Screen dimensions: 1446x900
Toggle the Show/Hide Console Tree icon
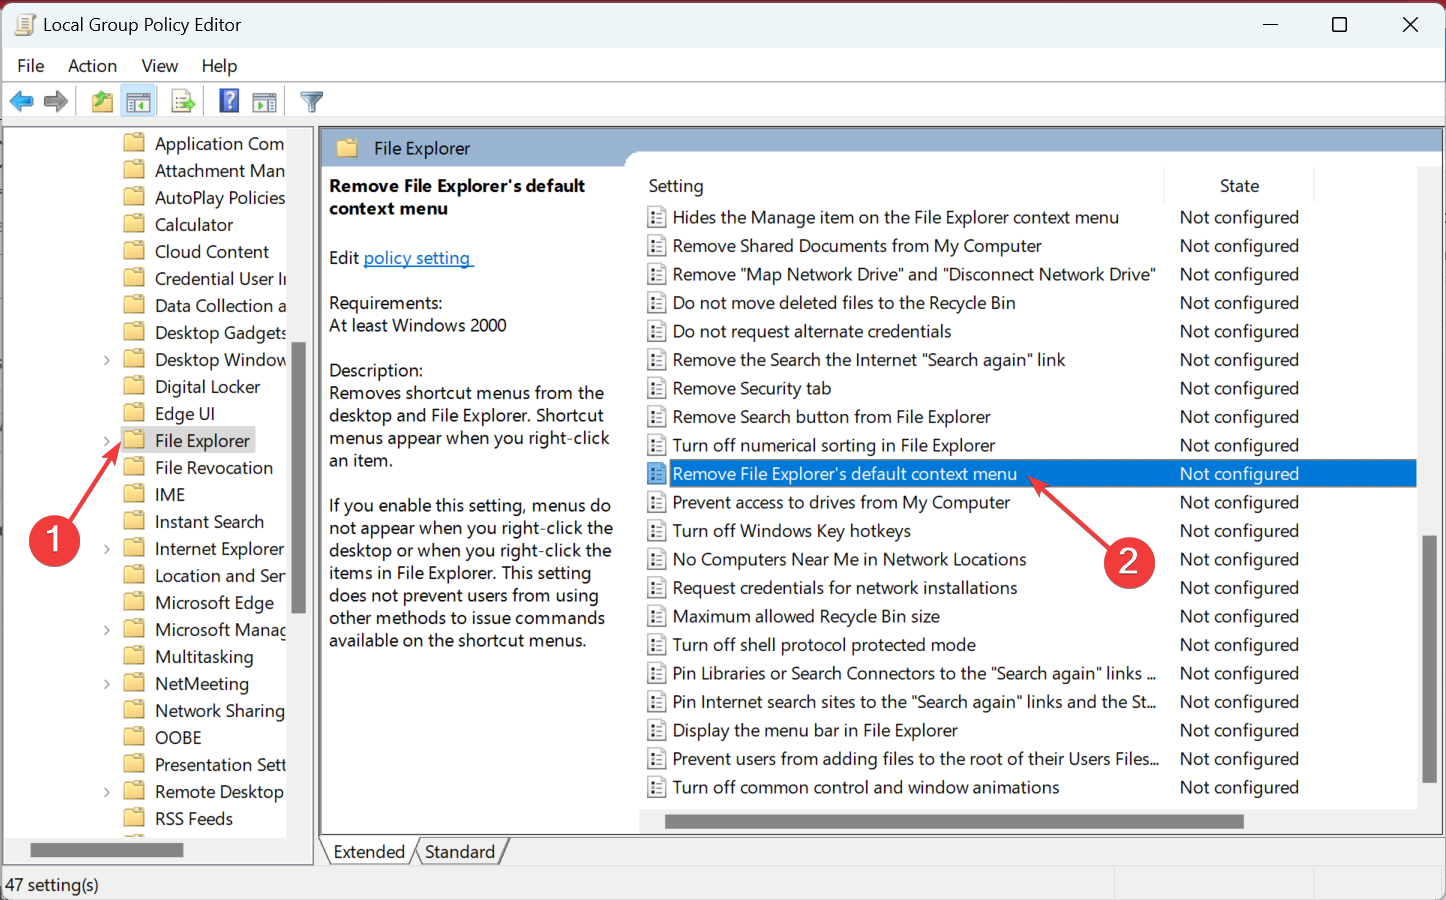[x=138, y=101]
